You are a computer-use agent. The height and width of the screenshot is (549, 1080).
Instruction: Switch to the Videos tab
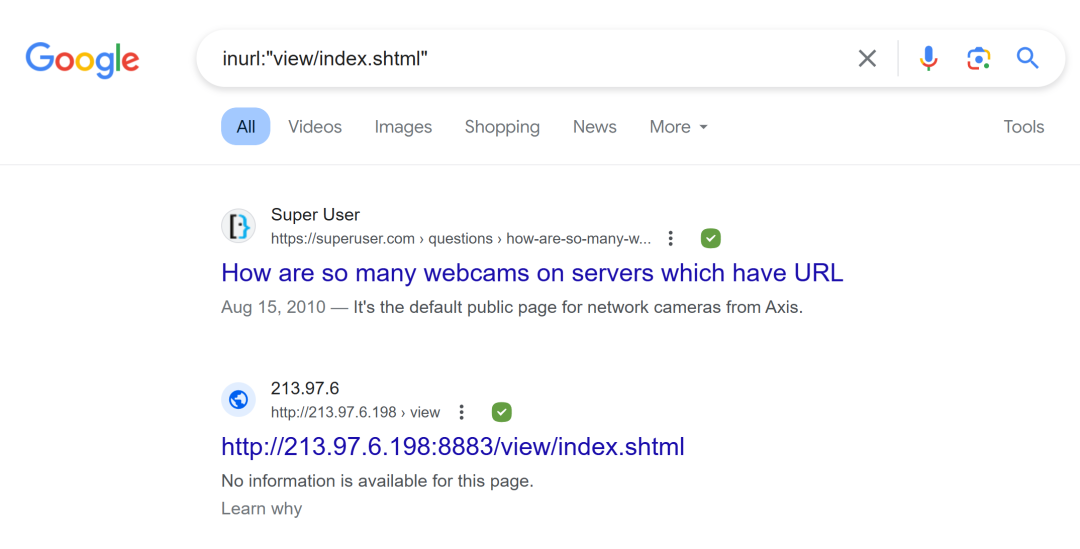[x=315, y=127]
